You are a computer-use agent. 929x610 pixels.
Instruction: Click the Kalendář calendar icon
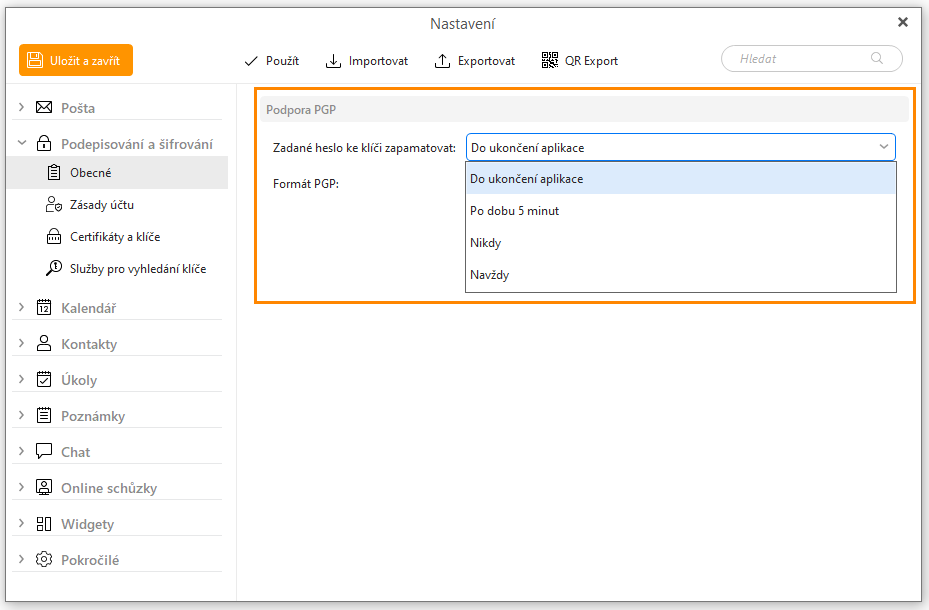(x=44, y=308)
